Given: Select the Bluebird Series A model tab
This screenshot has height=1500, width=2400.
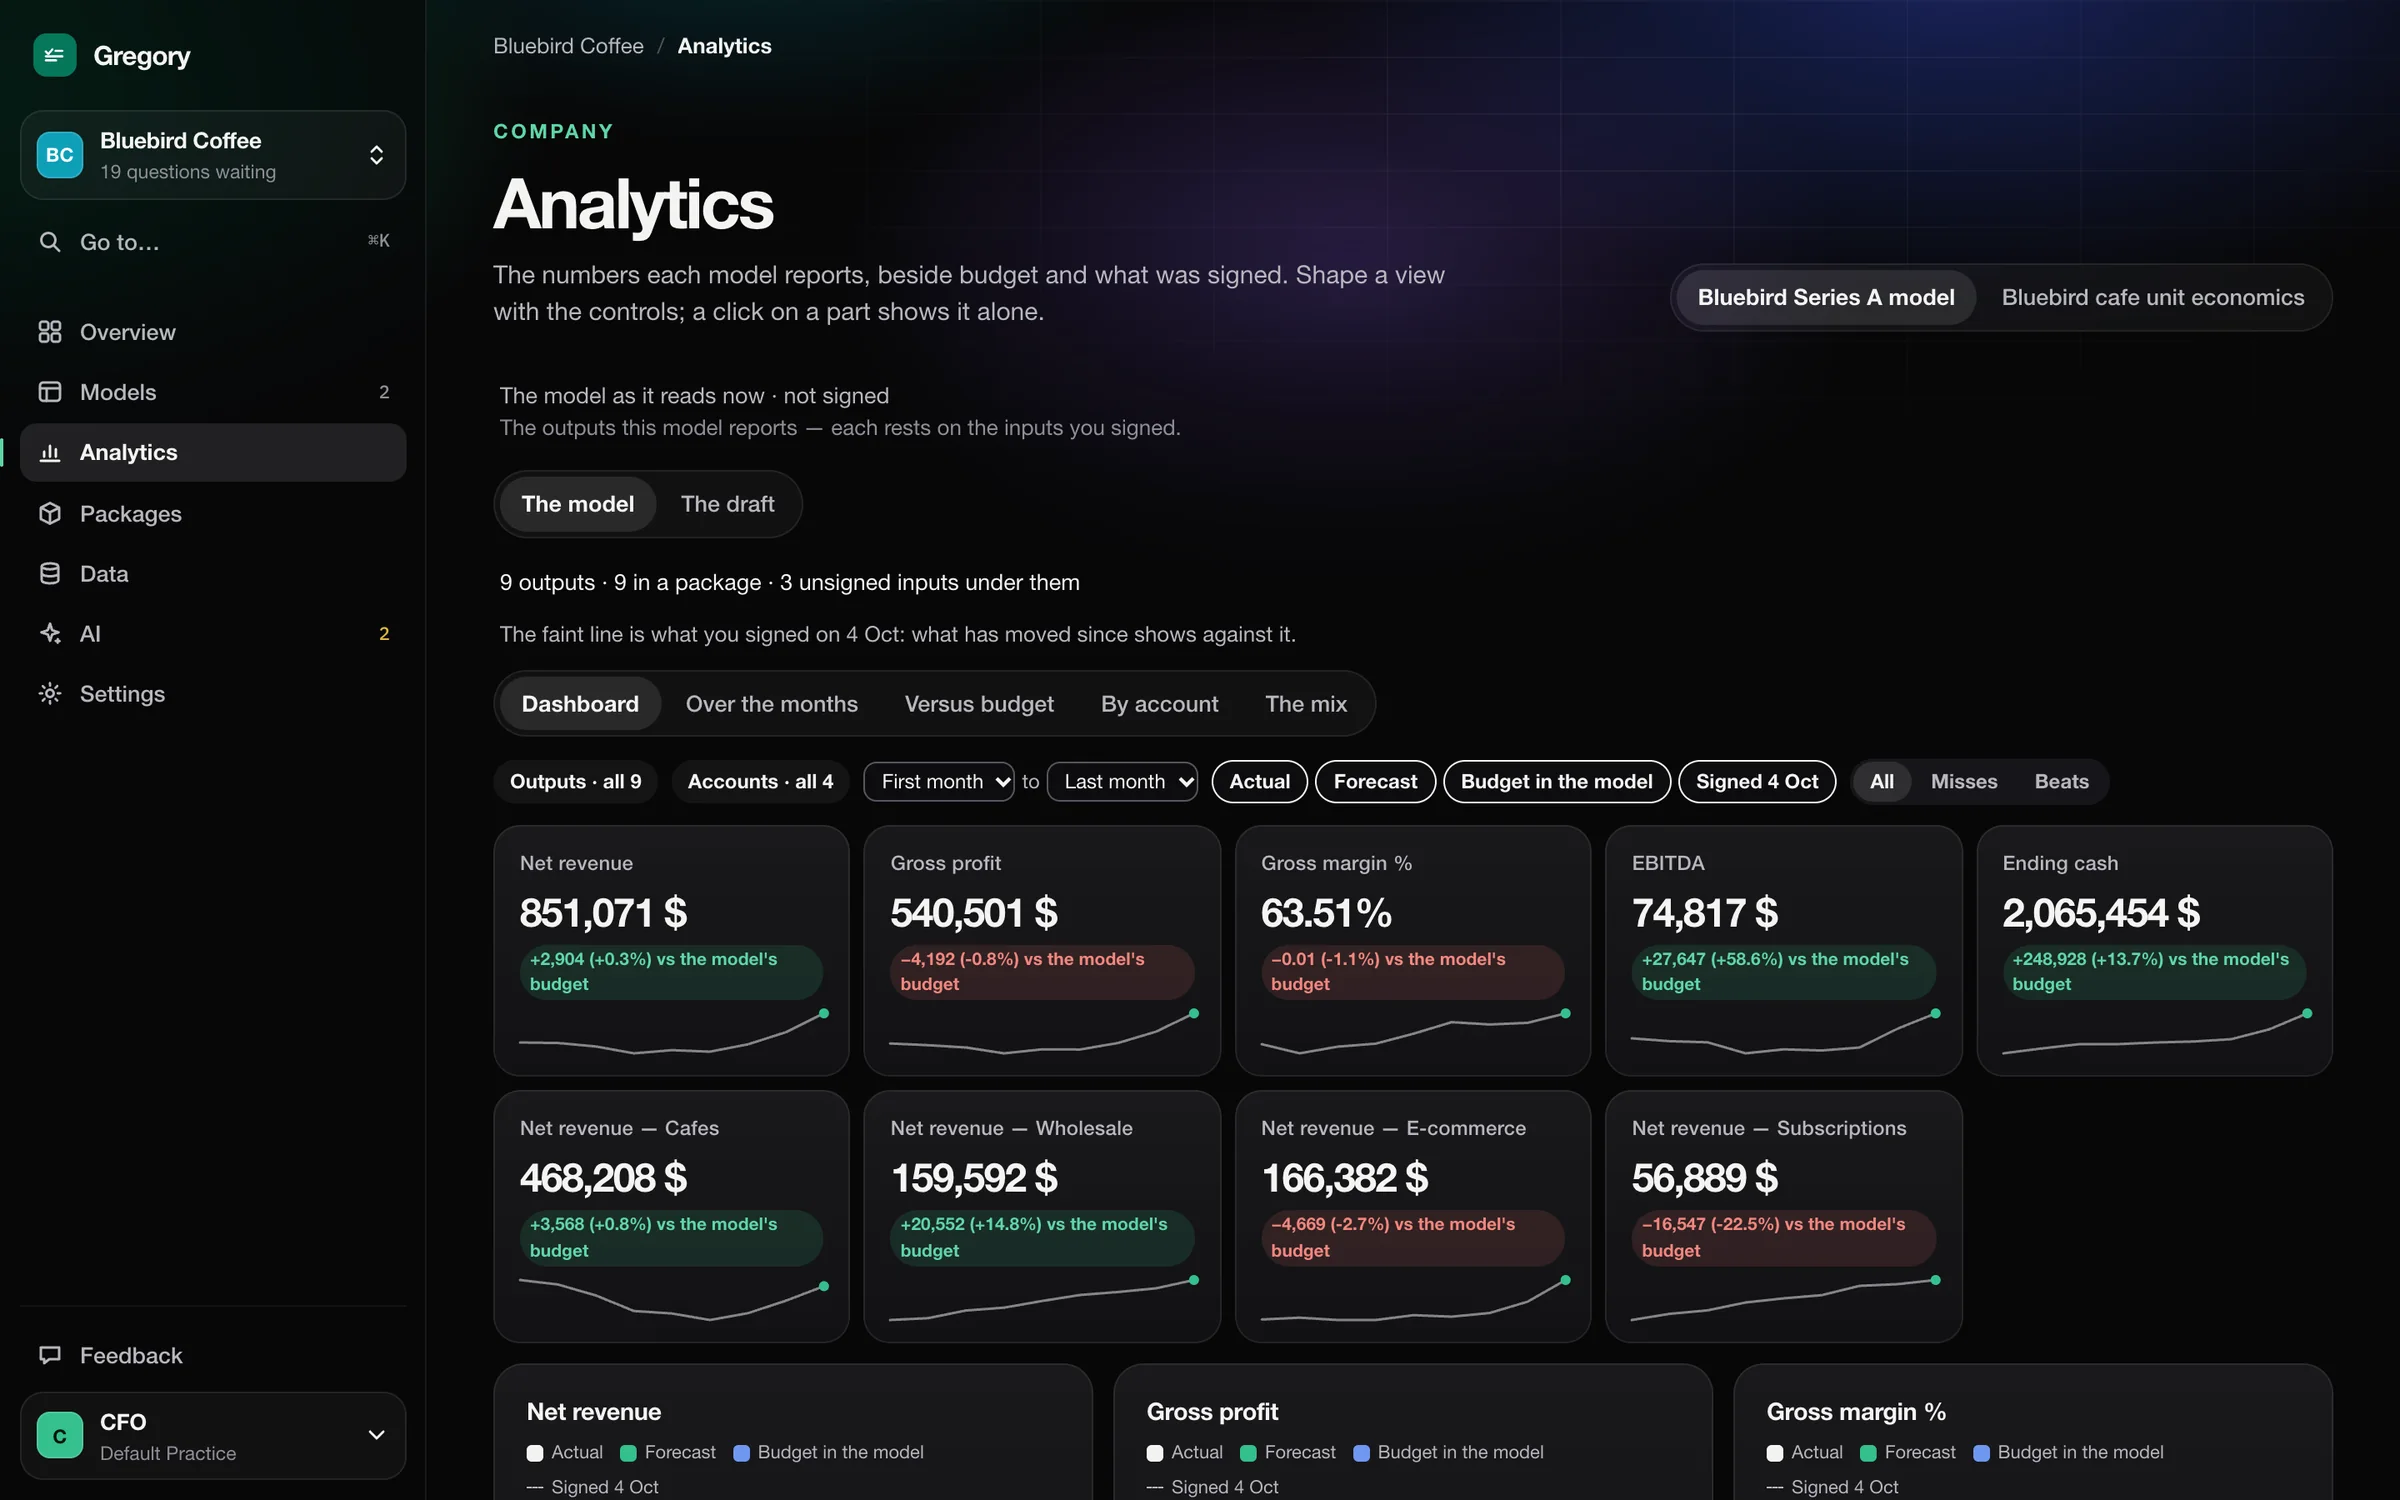Looking at the screenshot, I should 1825,298.
